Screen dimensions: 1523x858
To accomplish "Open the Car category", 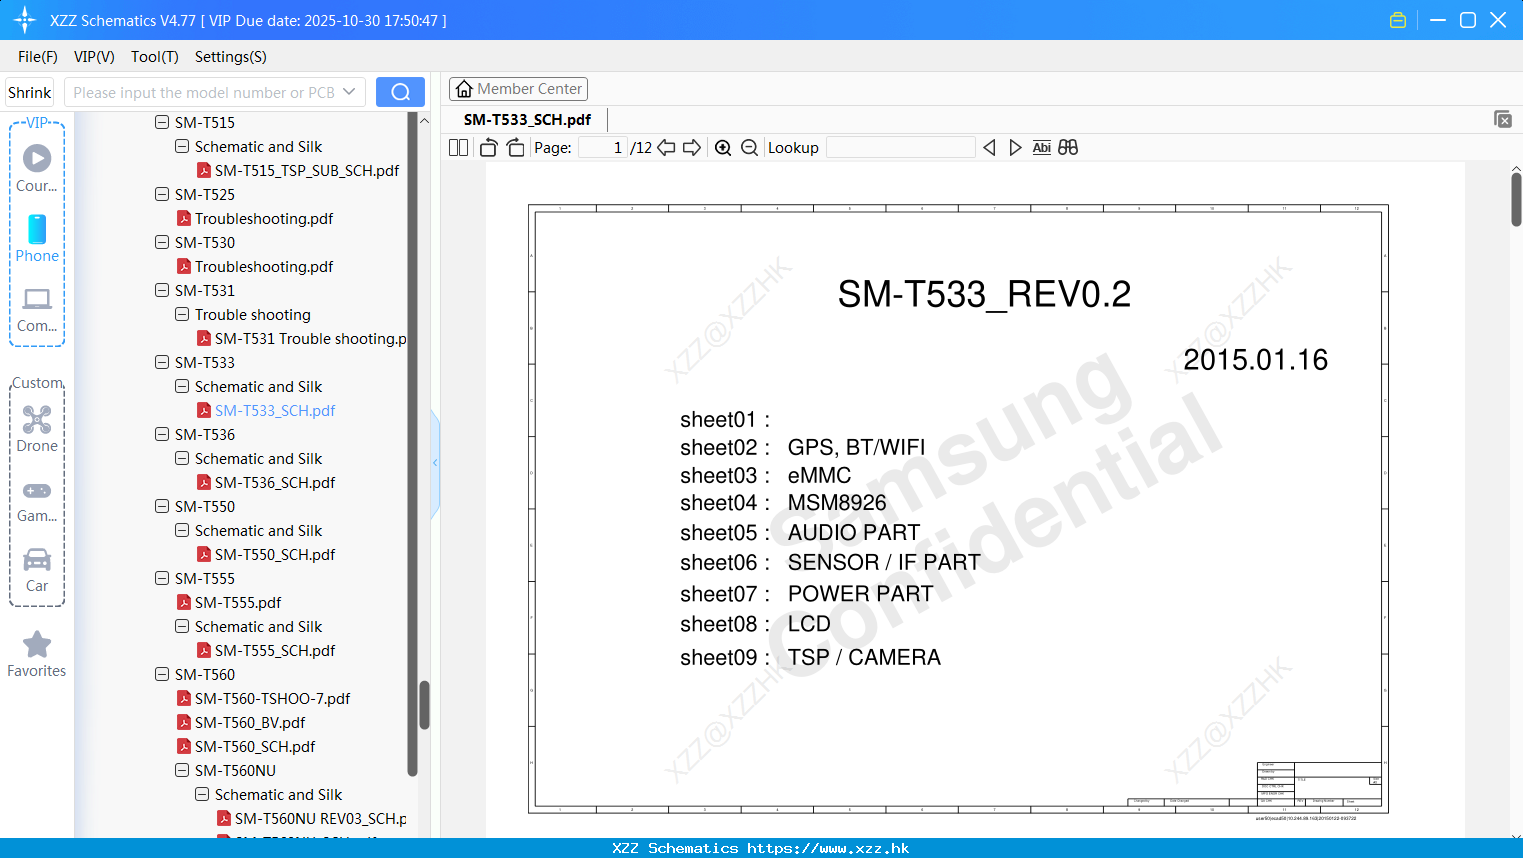I will (x=37, y=559).
